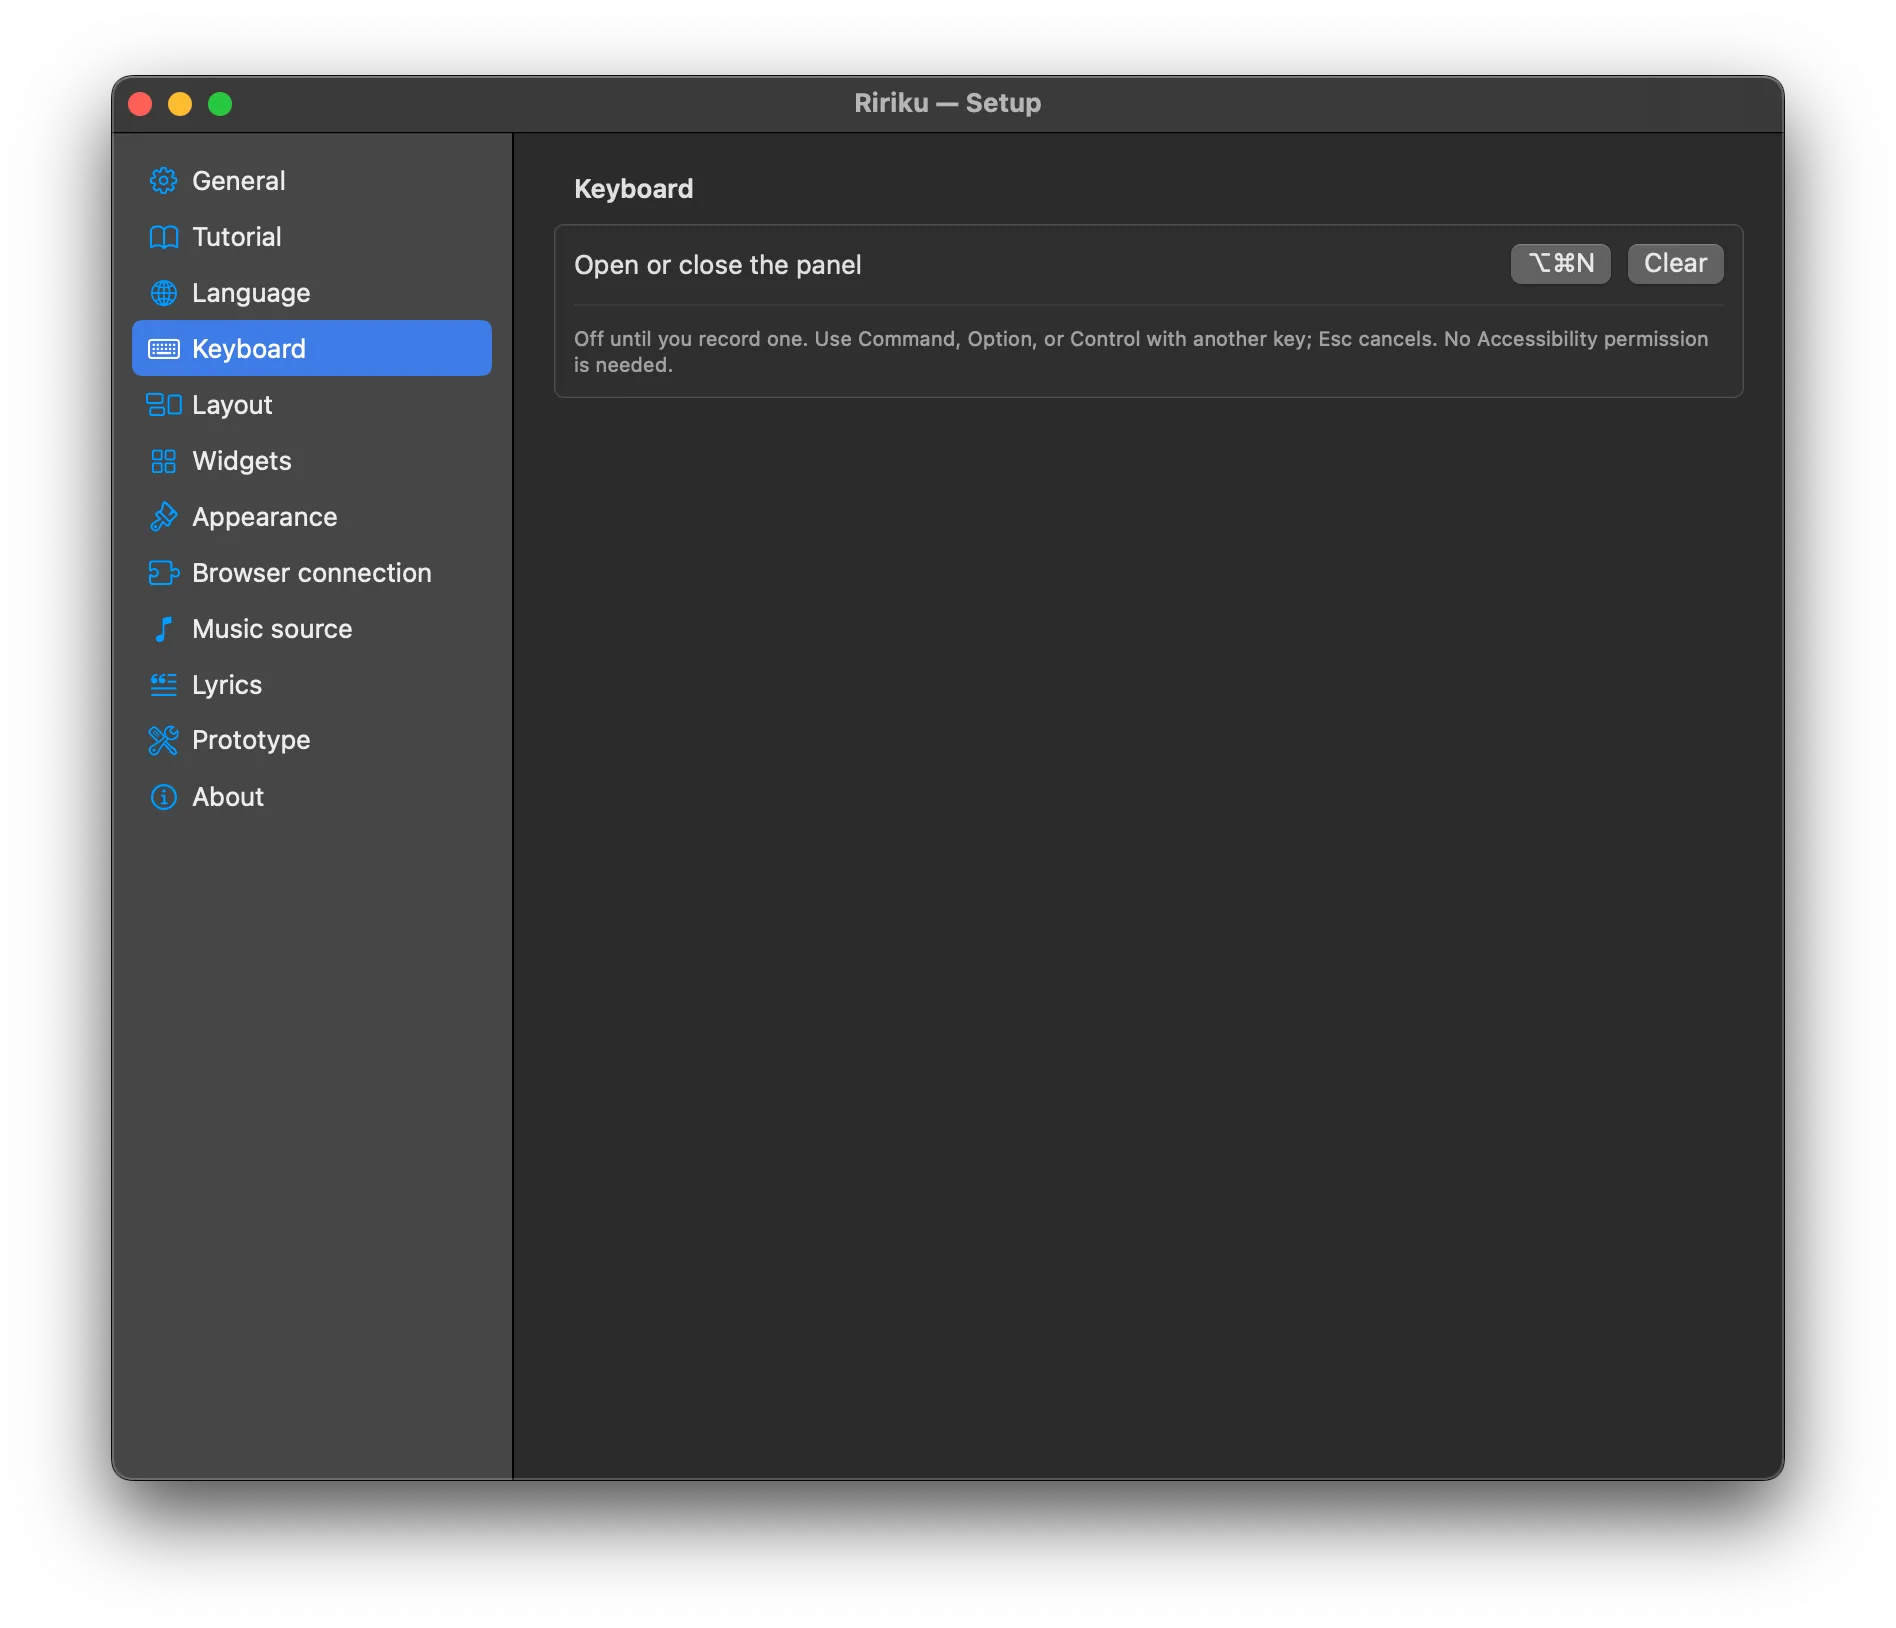
Task: Close the Ririku Setup window
Action: pos(141,104)
